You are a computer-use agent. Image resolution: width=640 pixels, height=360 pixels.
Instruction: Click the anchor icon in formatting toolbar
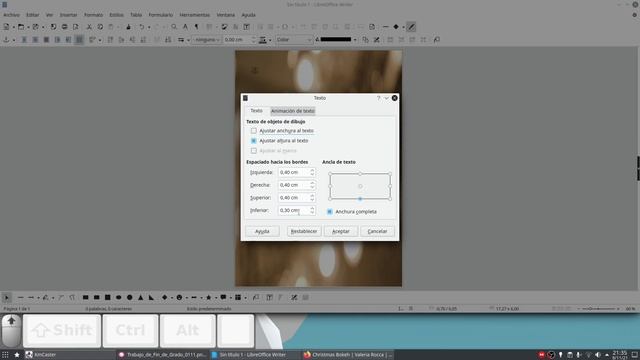(x=7, y=40)
